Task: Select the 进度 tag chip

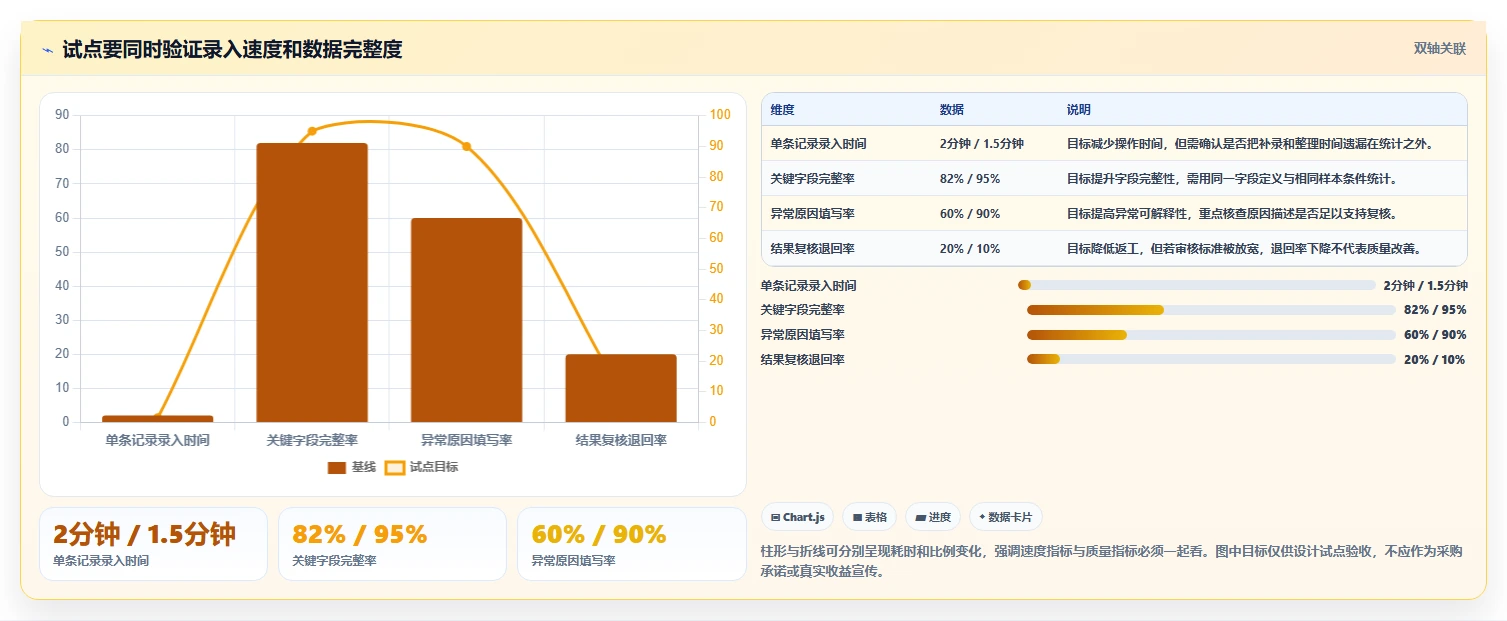Action: (932, 517)
